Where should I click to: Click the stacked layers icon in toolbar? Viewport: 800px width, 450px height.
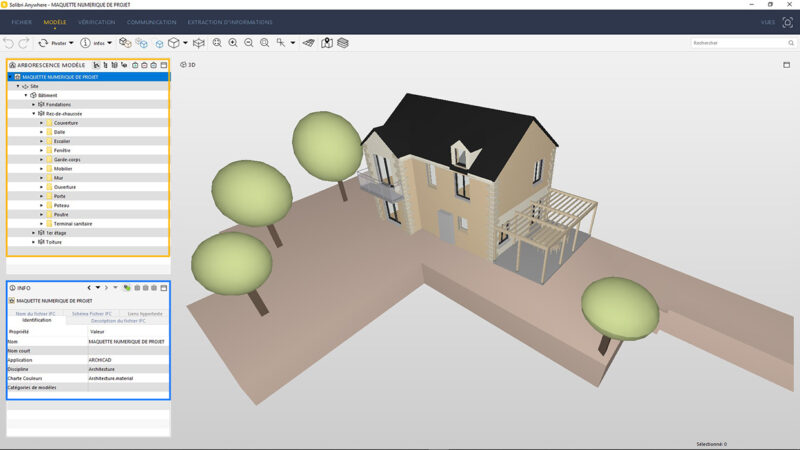point(343,43)
